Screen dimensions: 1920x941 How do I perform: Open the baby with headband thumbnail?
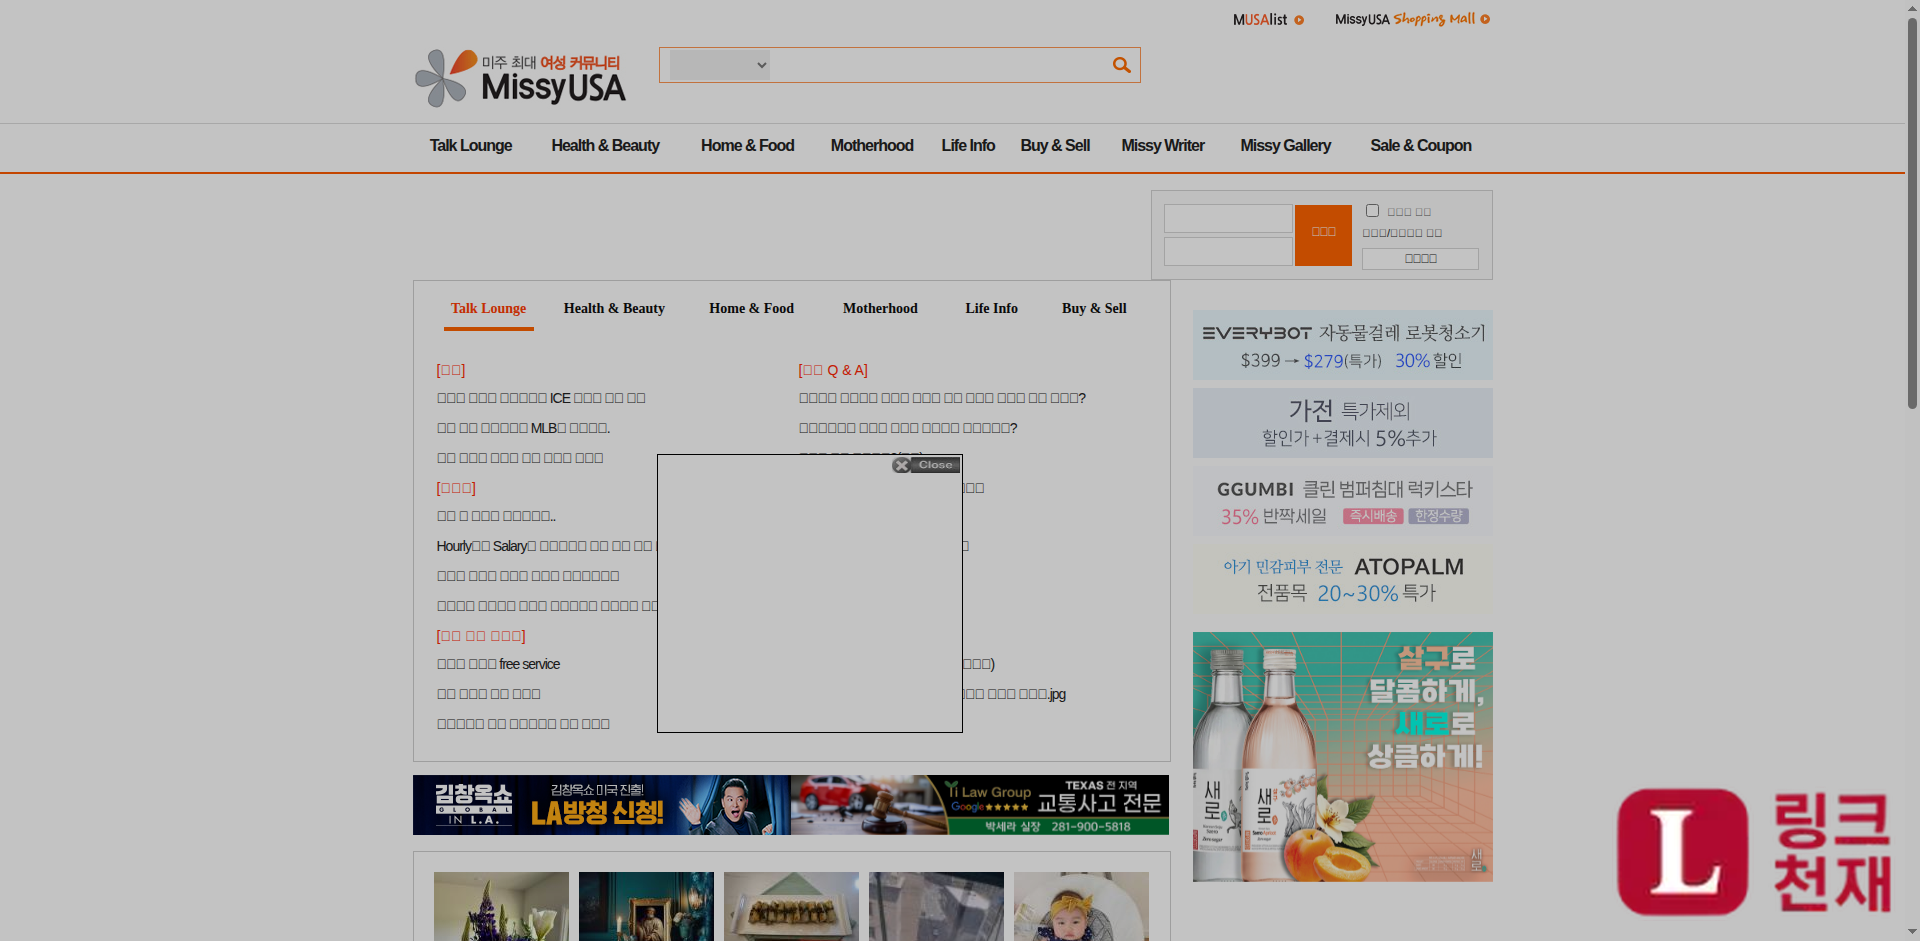pyautogui.click(x=1081, y=906)
